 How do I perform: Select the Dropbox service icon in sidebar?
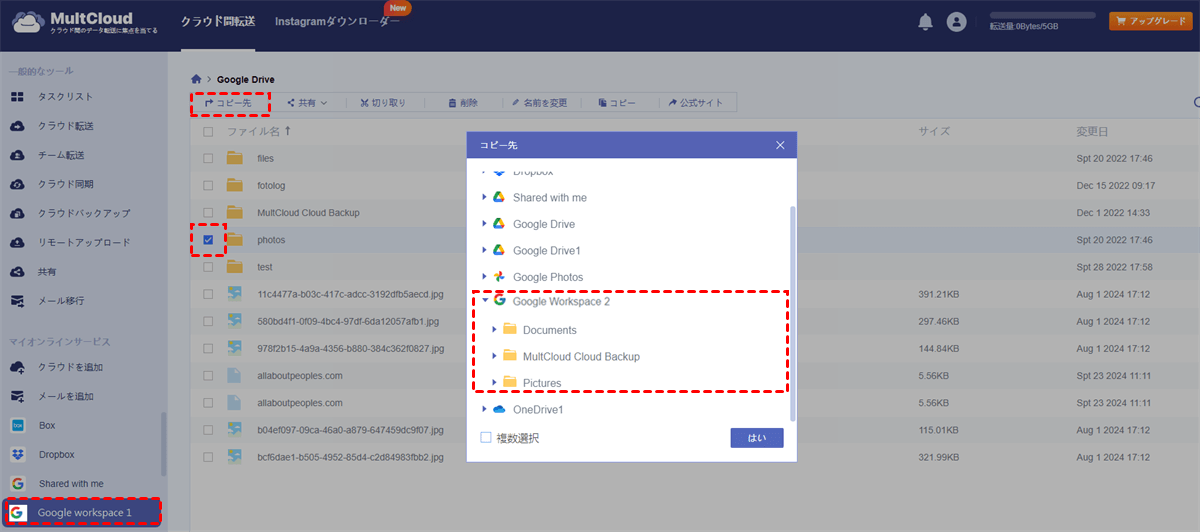point(17,454)
